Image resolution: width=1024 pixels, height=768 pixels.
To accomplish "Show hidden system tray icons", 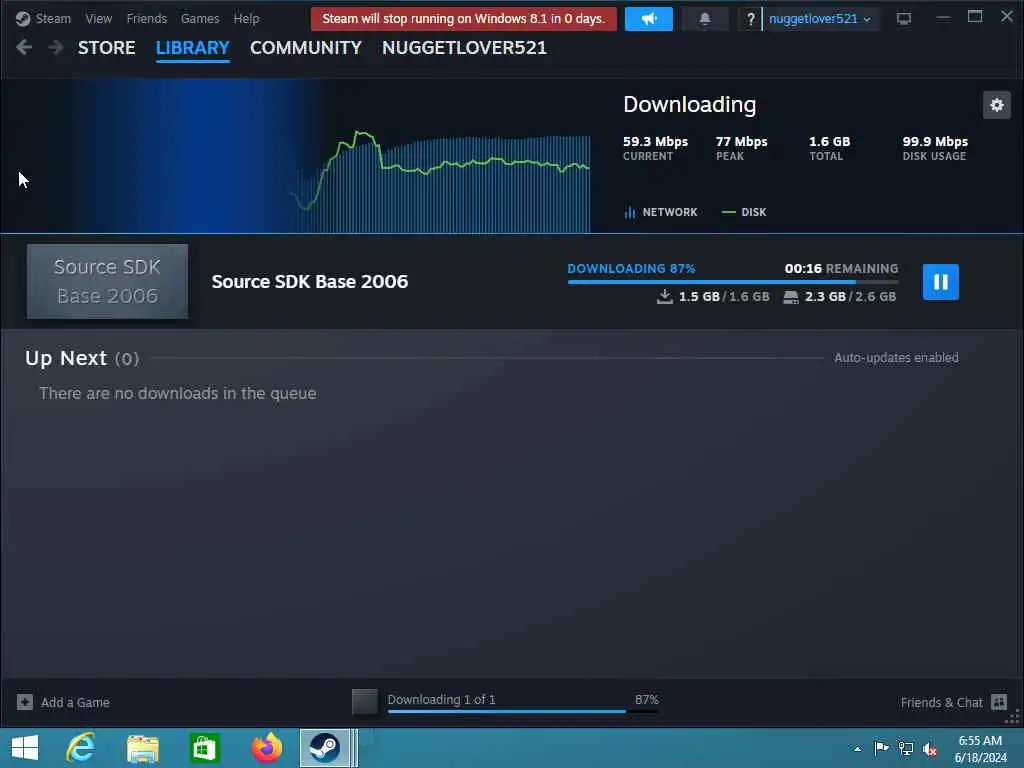I will pyautogui.click(x=857, y=749).
